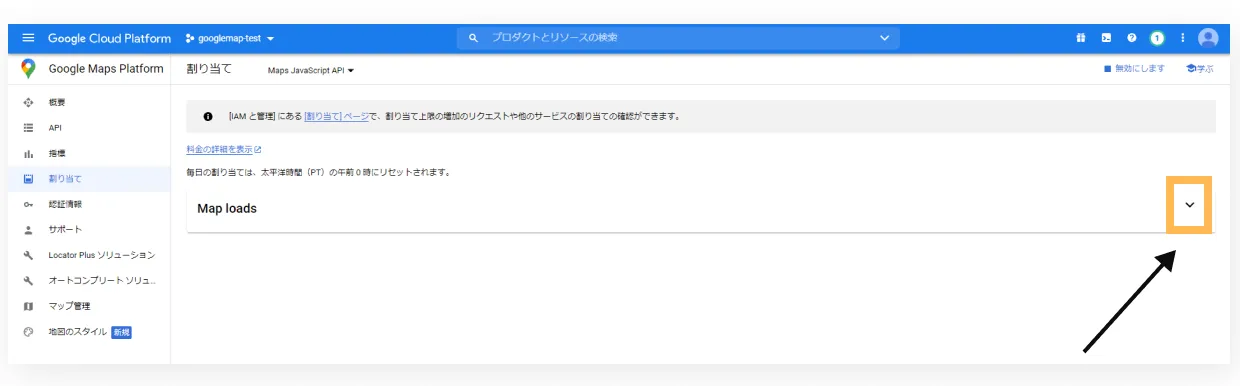
Task: Click the Google Maps Platform pin logo
Action: [x=28, y=69]
